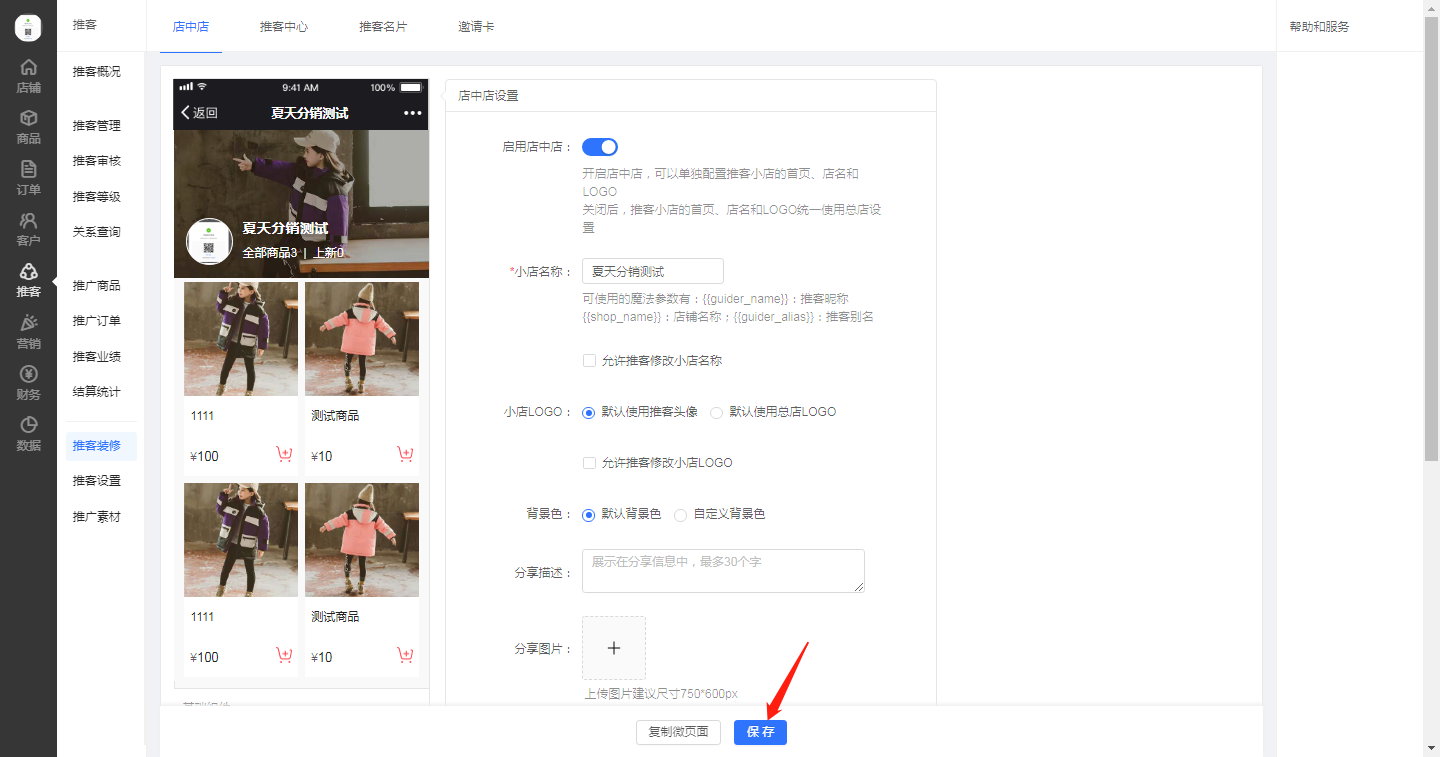Tap the three-dot menu in phone preview
Viewport: 1440px width, 757px height.
pyautogui.click(x=412, y=113)
